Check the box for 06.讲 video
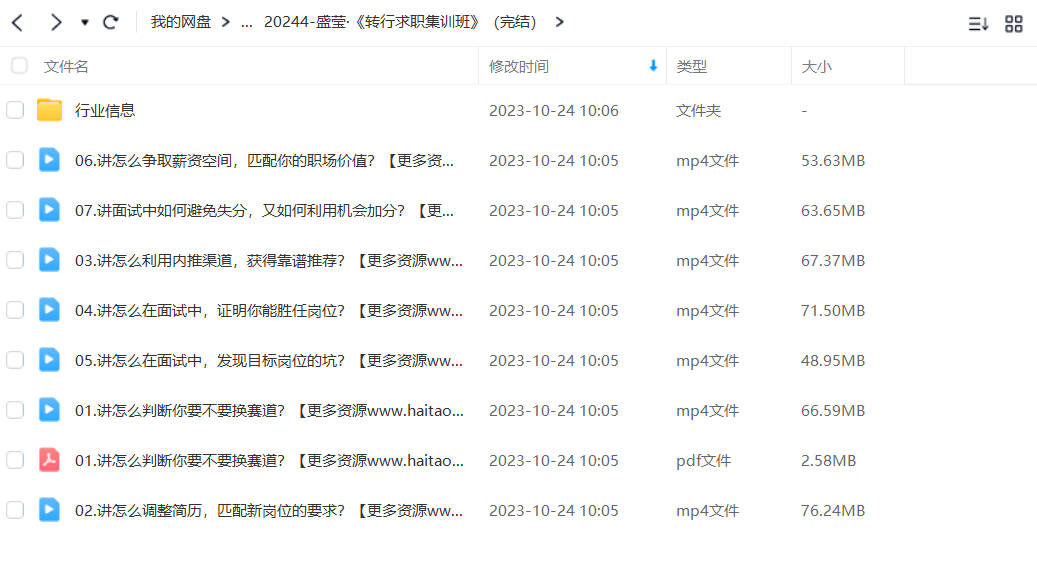 point(15,160)
